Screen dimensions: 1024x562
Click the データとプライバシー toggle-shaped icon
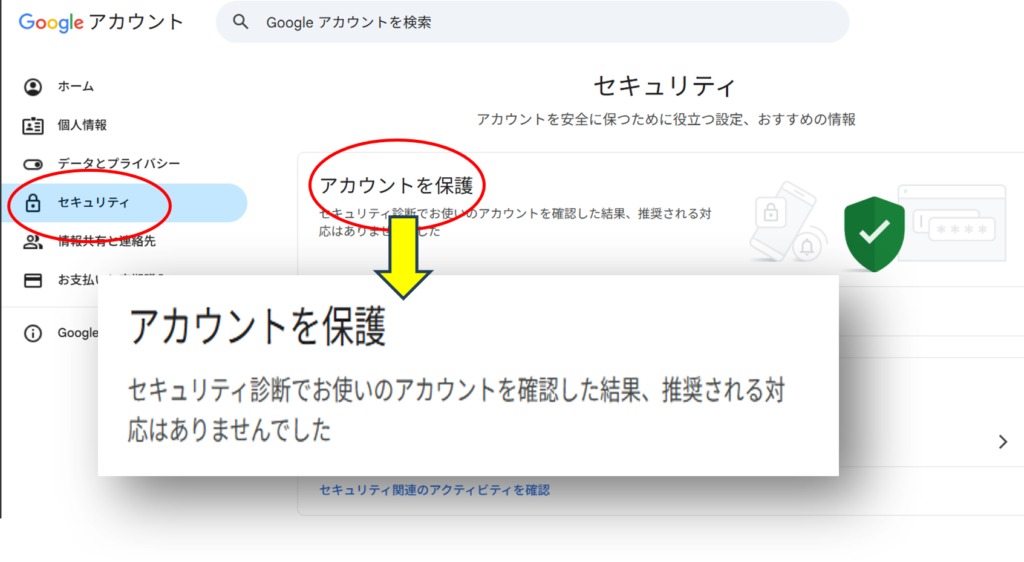coord(33,164)
